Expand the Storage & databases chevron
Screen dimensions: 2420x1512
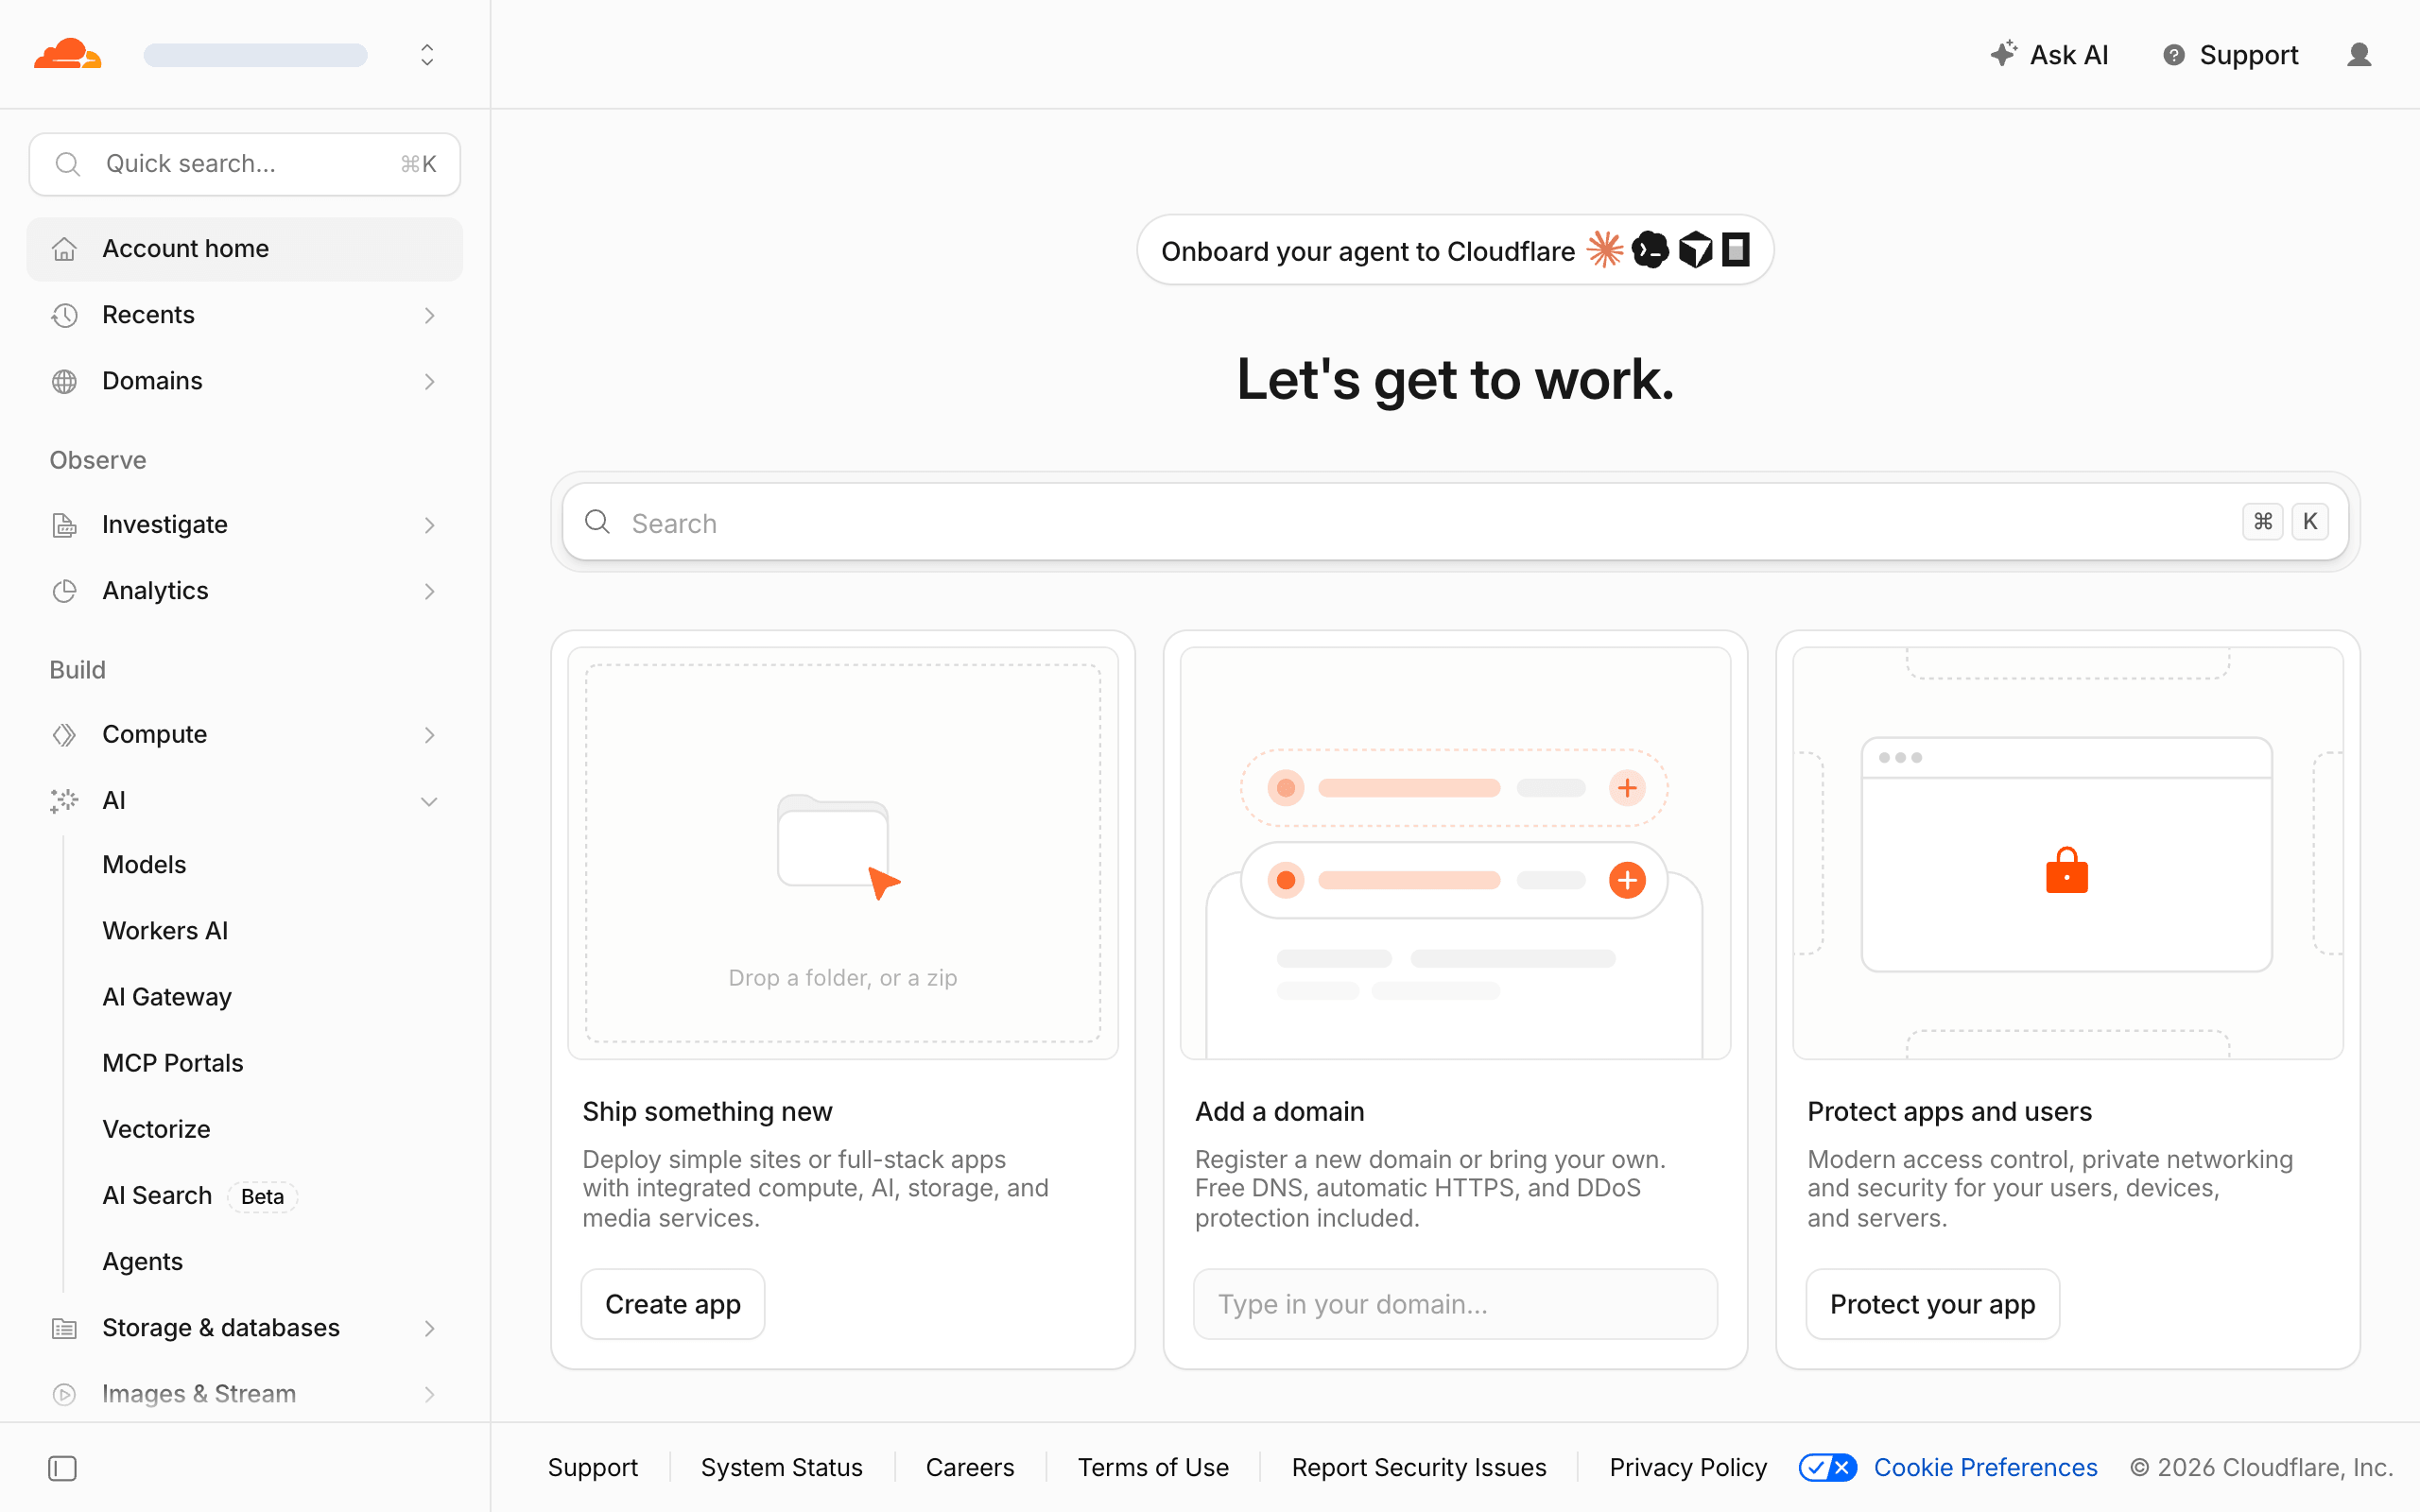coord(429,1328)
